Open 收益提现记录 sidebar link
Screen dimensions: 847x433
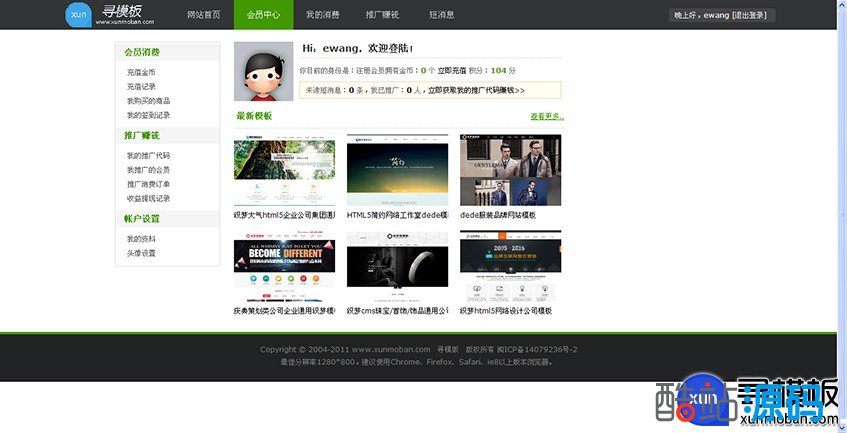(148, 198)
